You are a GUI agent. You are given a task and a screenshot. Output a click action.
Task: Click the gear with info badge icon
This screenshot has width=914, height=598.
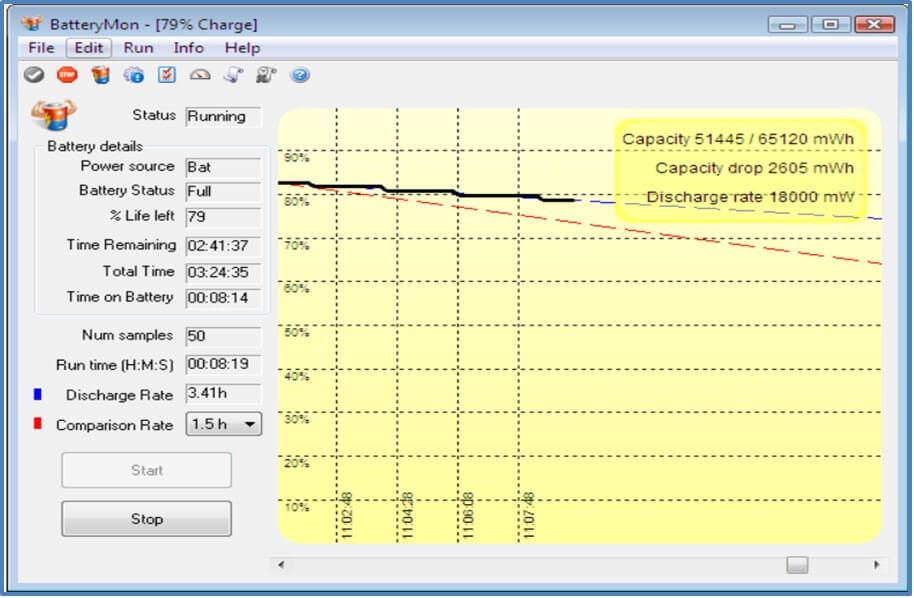pyautogui.click(x=133, y=75)
